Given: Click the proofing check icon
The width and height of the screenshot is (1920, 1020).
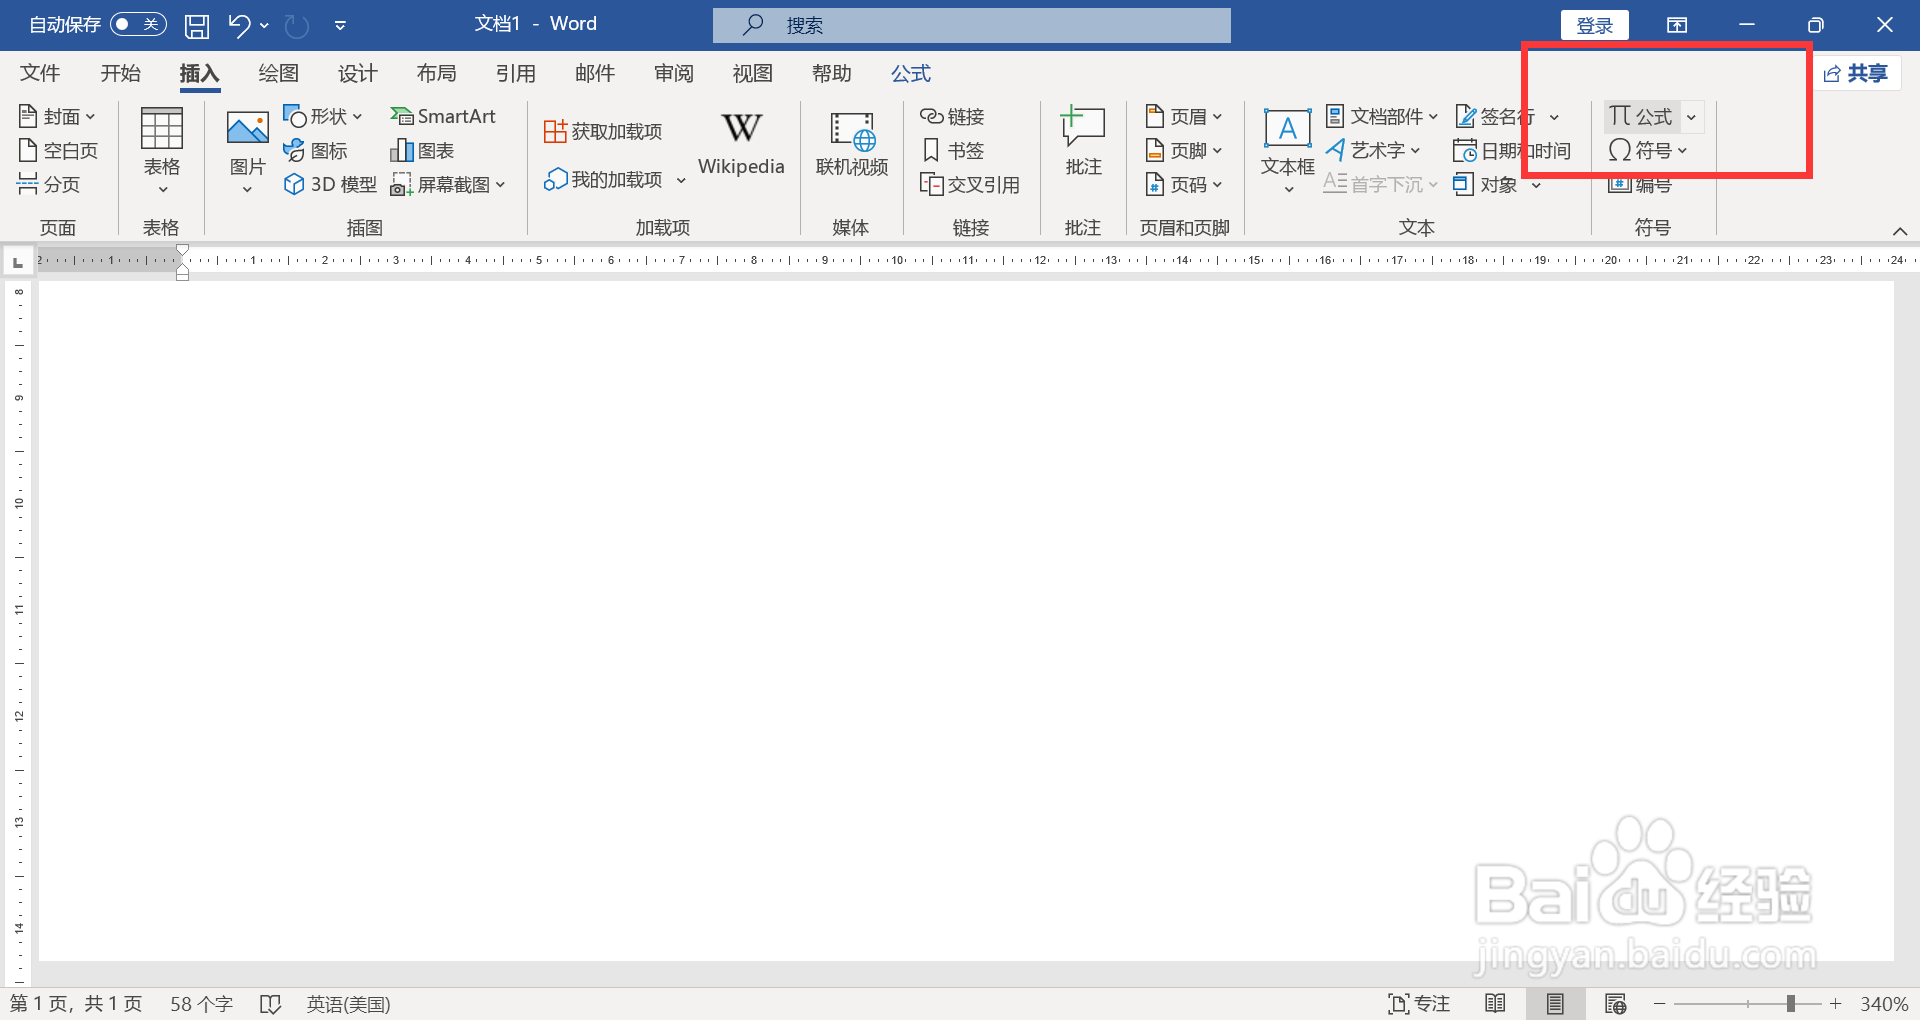Looking at the screenshot, I should coord(270,1004).
